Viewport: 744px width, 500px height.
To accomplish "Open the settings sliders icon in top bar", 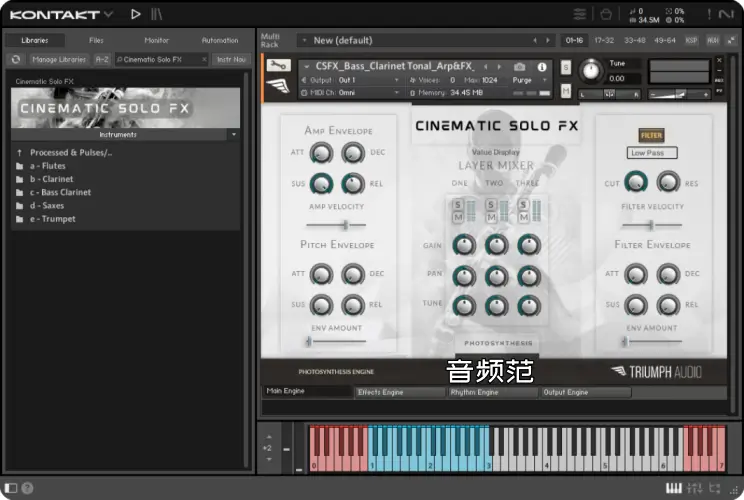I will point(579,14).
